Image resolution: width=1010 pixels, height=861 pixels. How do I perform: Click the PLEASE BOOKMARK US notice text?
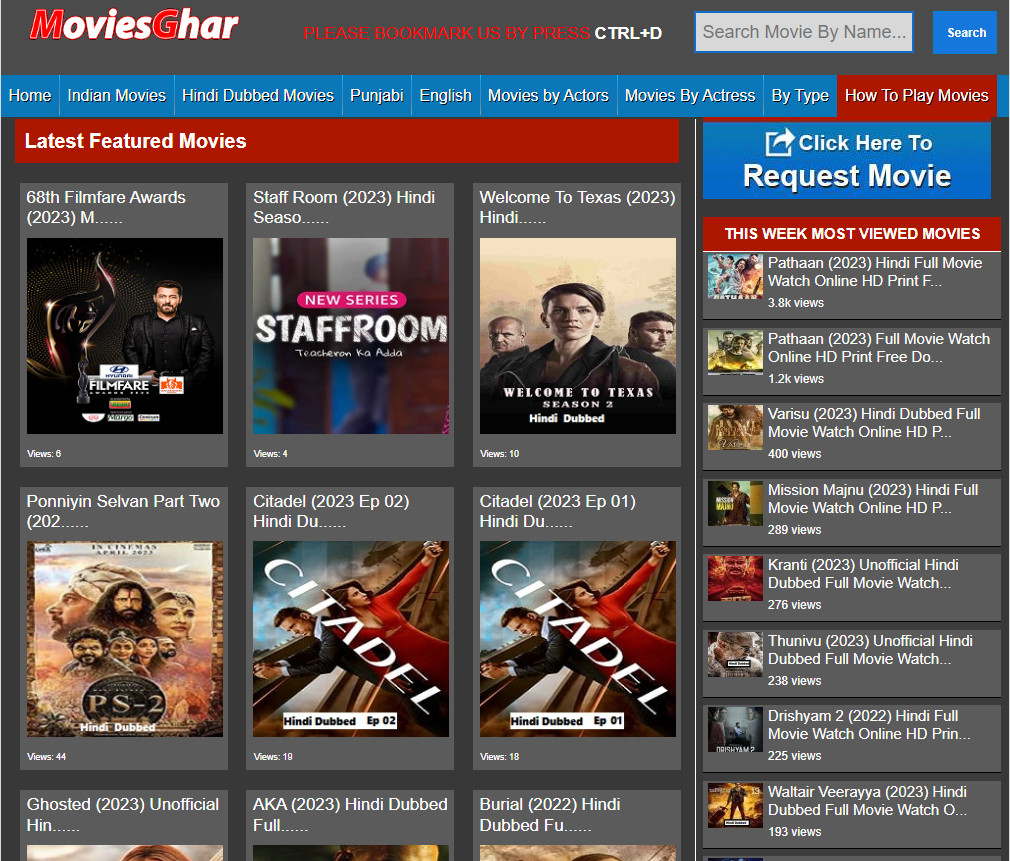[482, 33]
